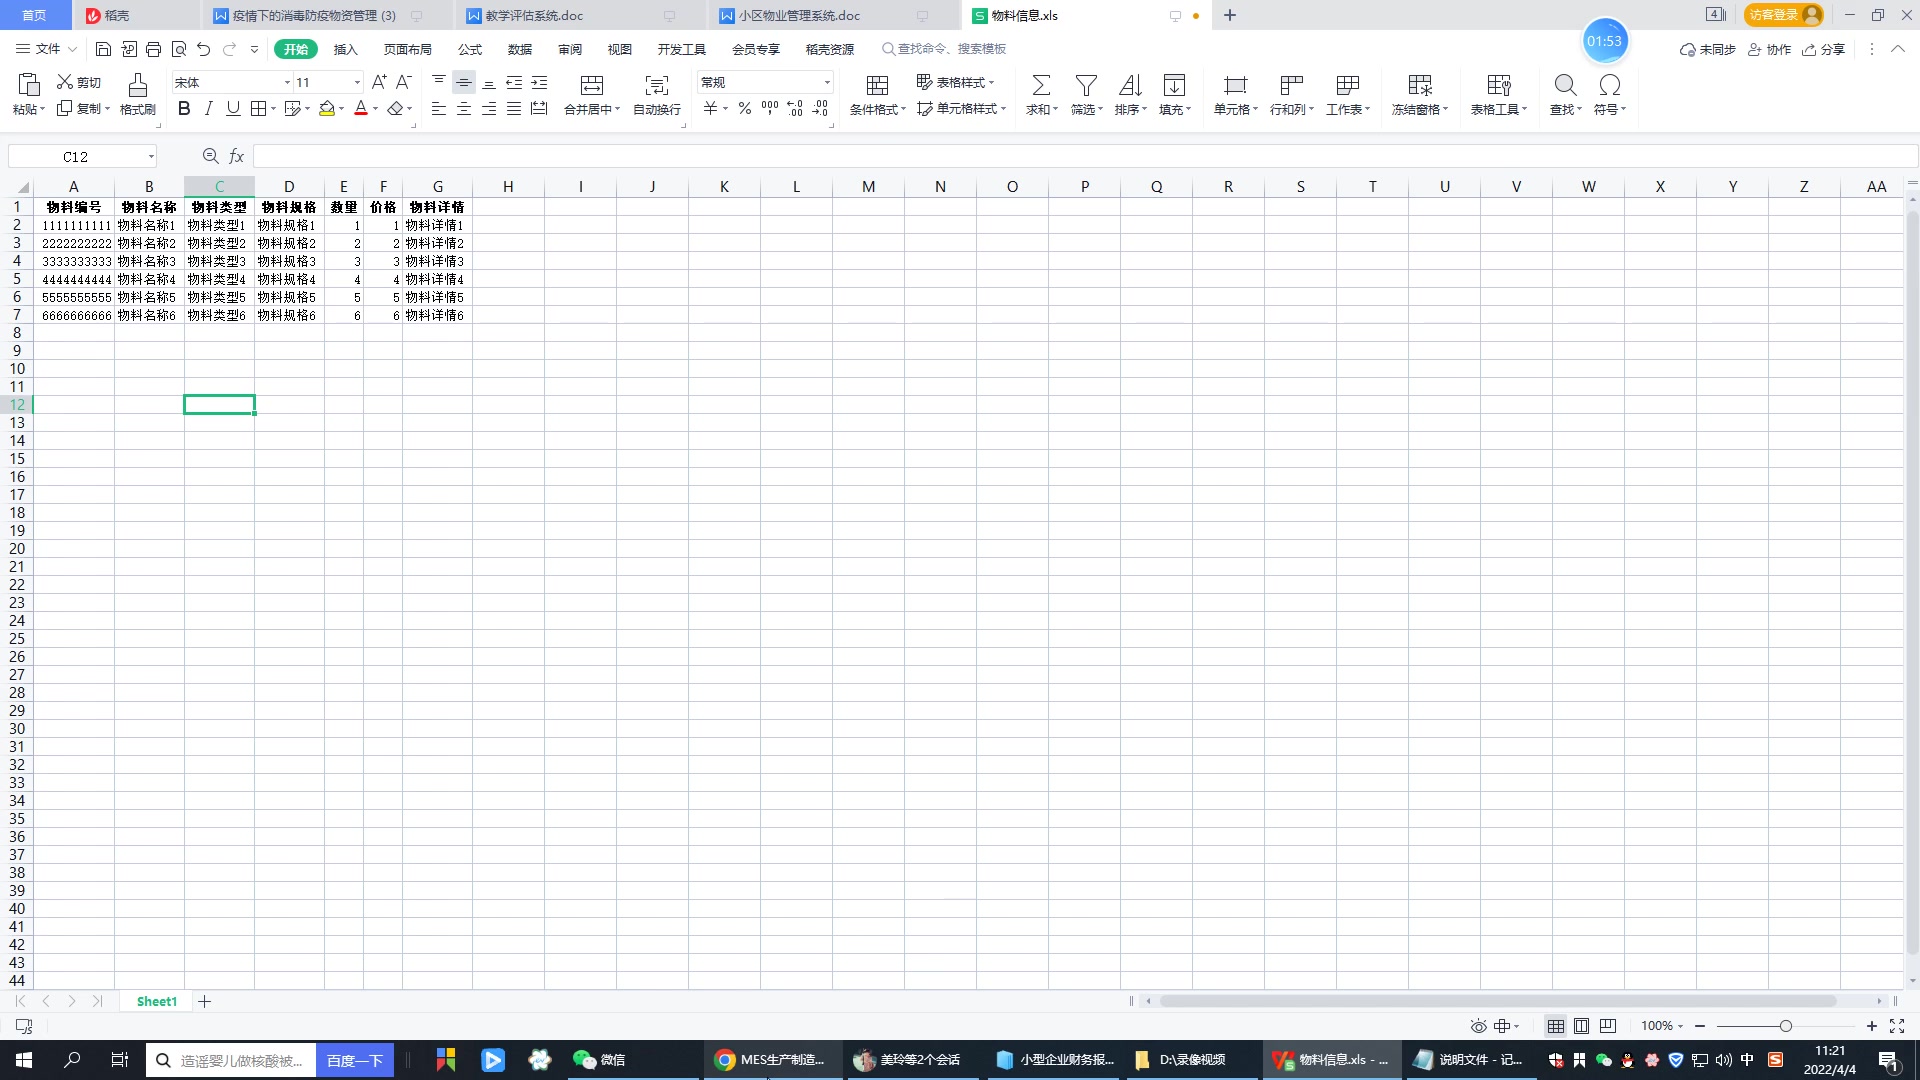Viewport: 1920px width, 1080px height.
Task: Click the Wrap Text (自动换行) icon
Action: point(656,85)
